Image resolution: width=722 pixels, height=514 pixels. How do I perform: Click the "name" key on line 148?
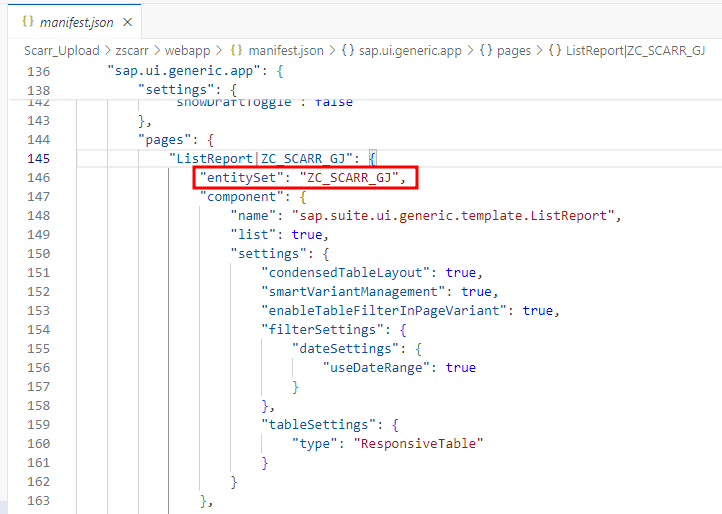(253, 216)
